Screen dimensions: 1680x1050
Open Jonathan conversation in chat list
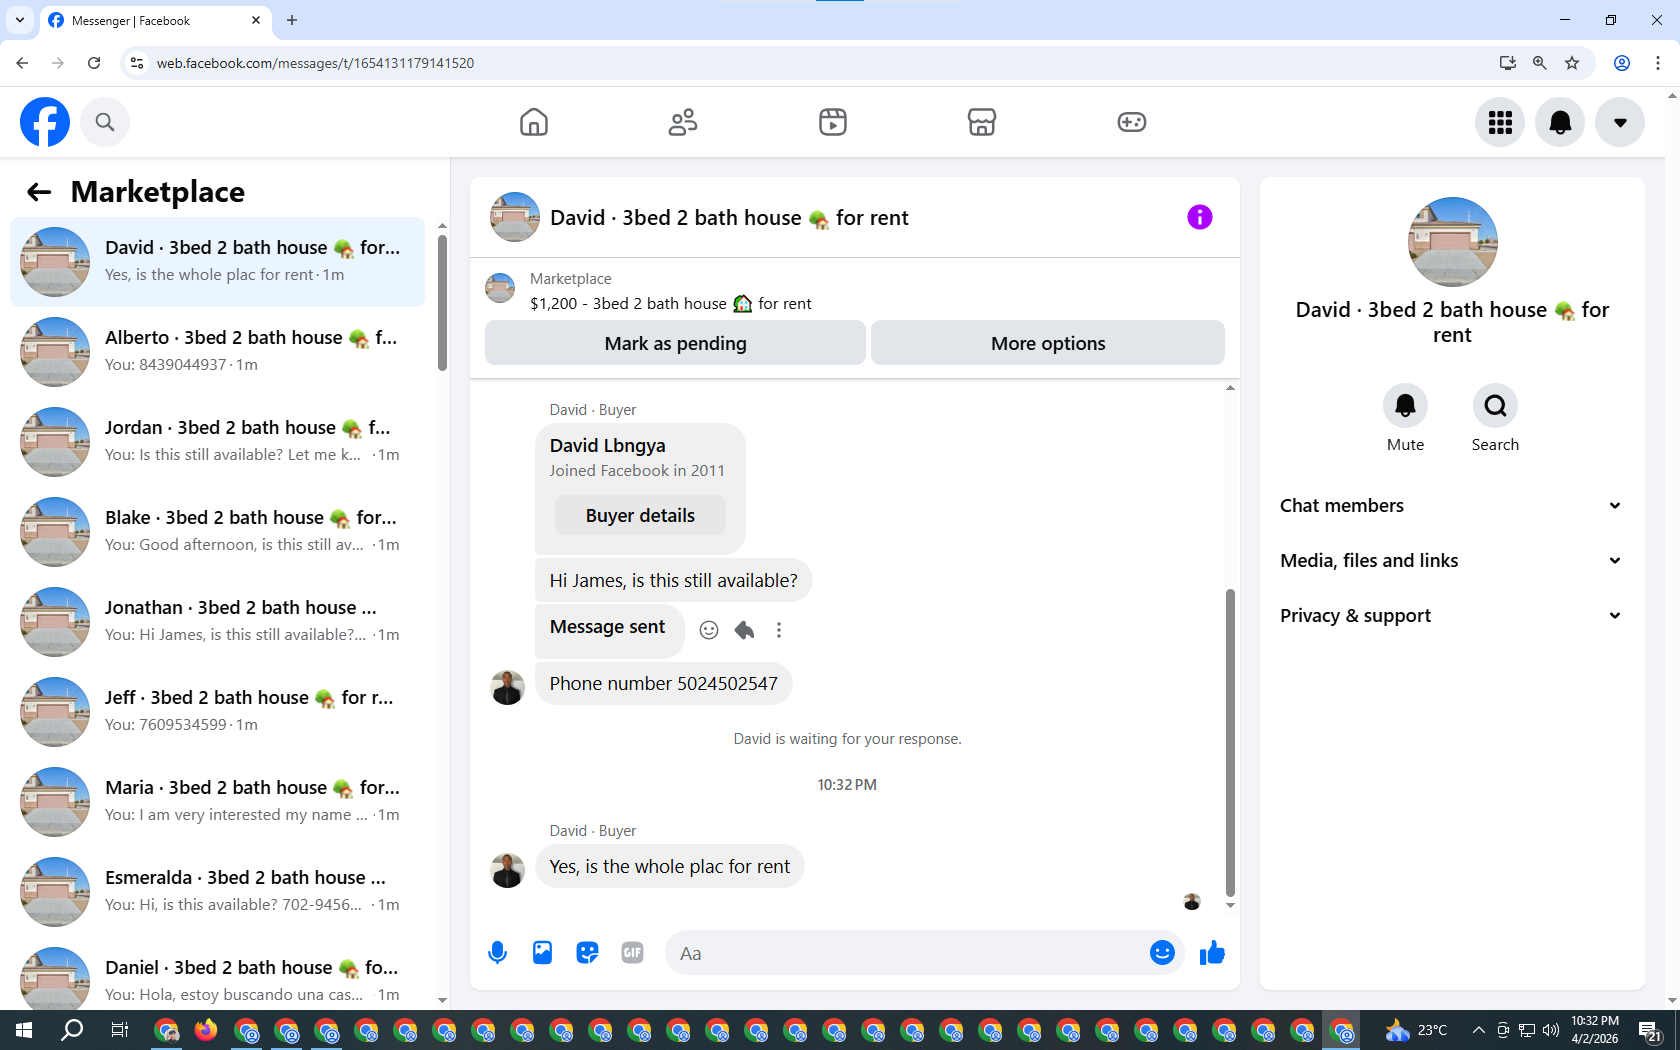tap(218, 622)
